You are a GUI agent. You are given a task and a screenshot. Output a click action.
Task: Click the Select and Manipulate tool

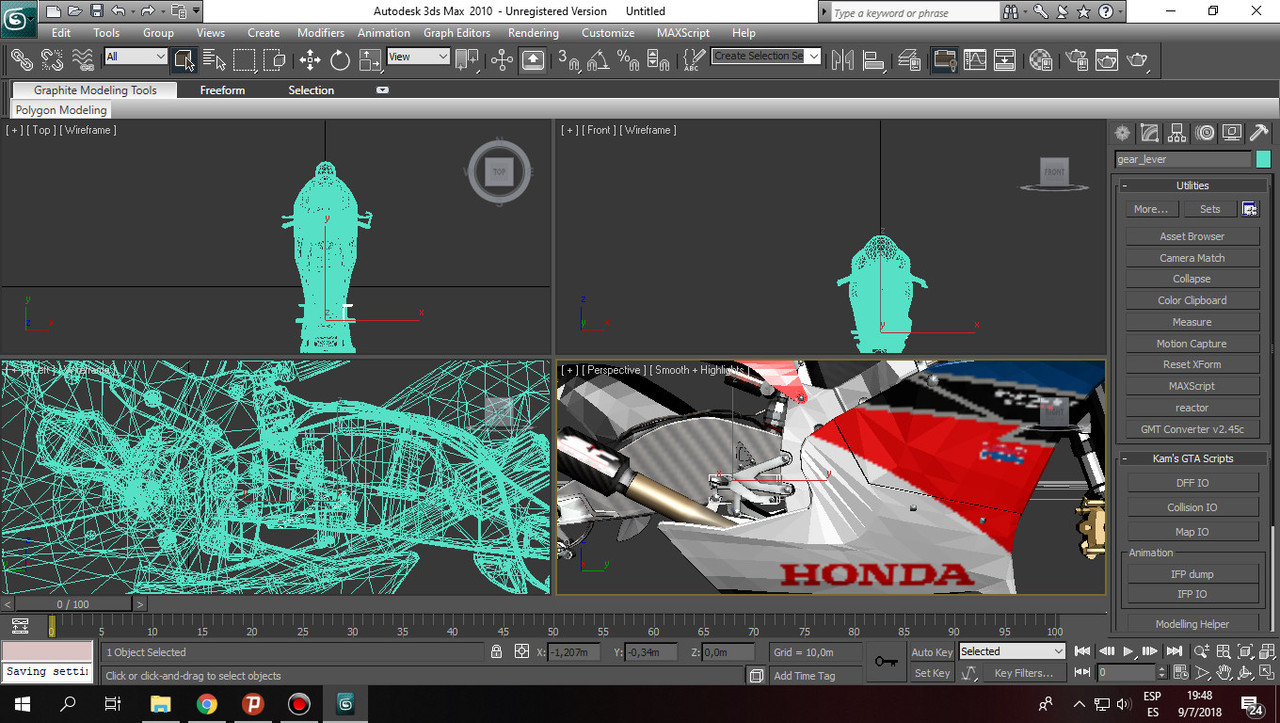click(x=502, y=60)
